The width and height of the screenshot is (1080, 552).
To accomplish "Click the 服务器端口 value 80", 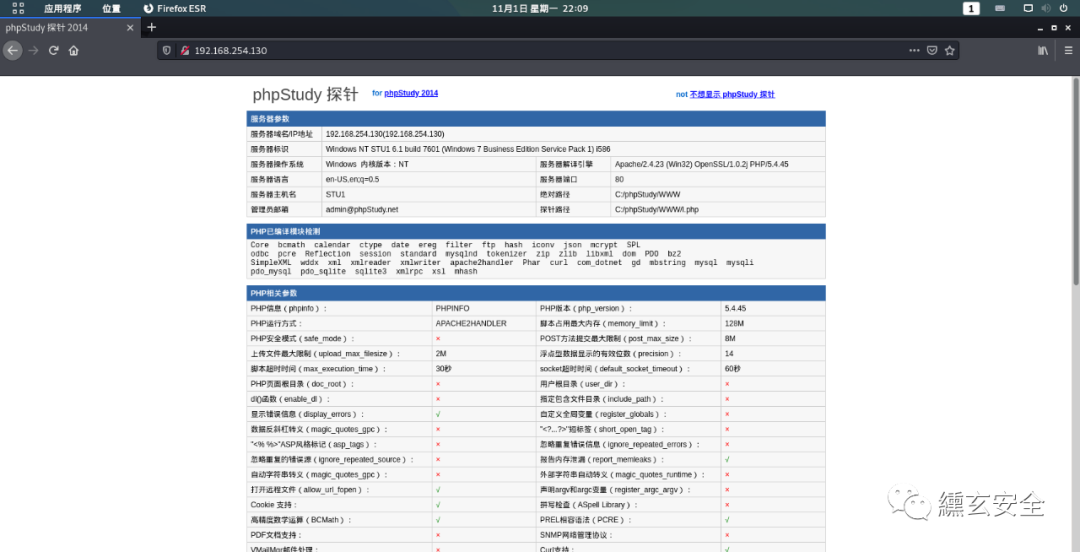I will click(619, 179).
